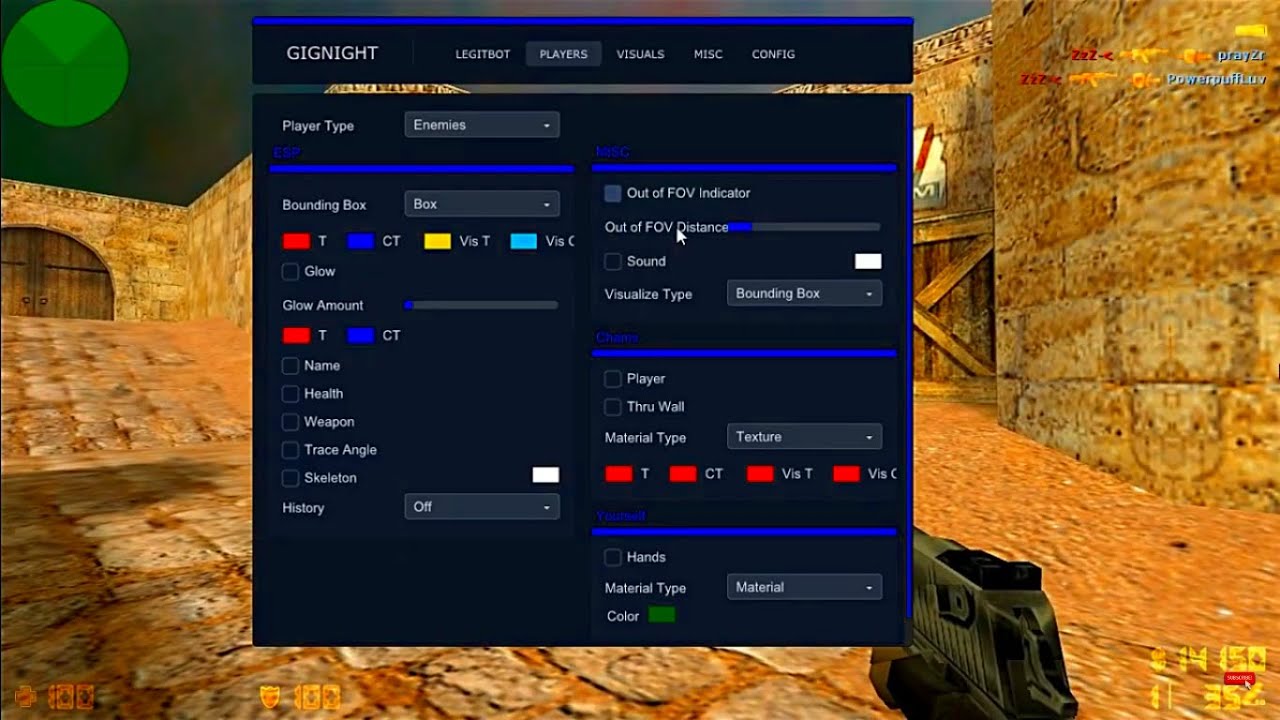Go to the MISC tab

[708, 54]
